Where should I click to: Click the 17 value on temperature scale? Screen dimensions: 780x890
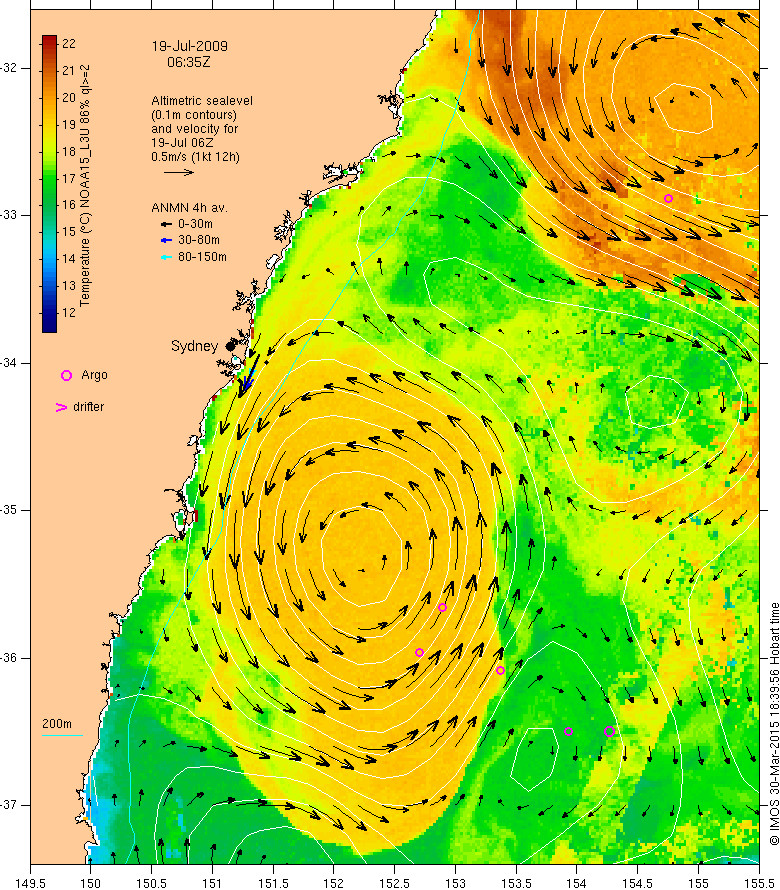point(69,178)
